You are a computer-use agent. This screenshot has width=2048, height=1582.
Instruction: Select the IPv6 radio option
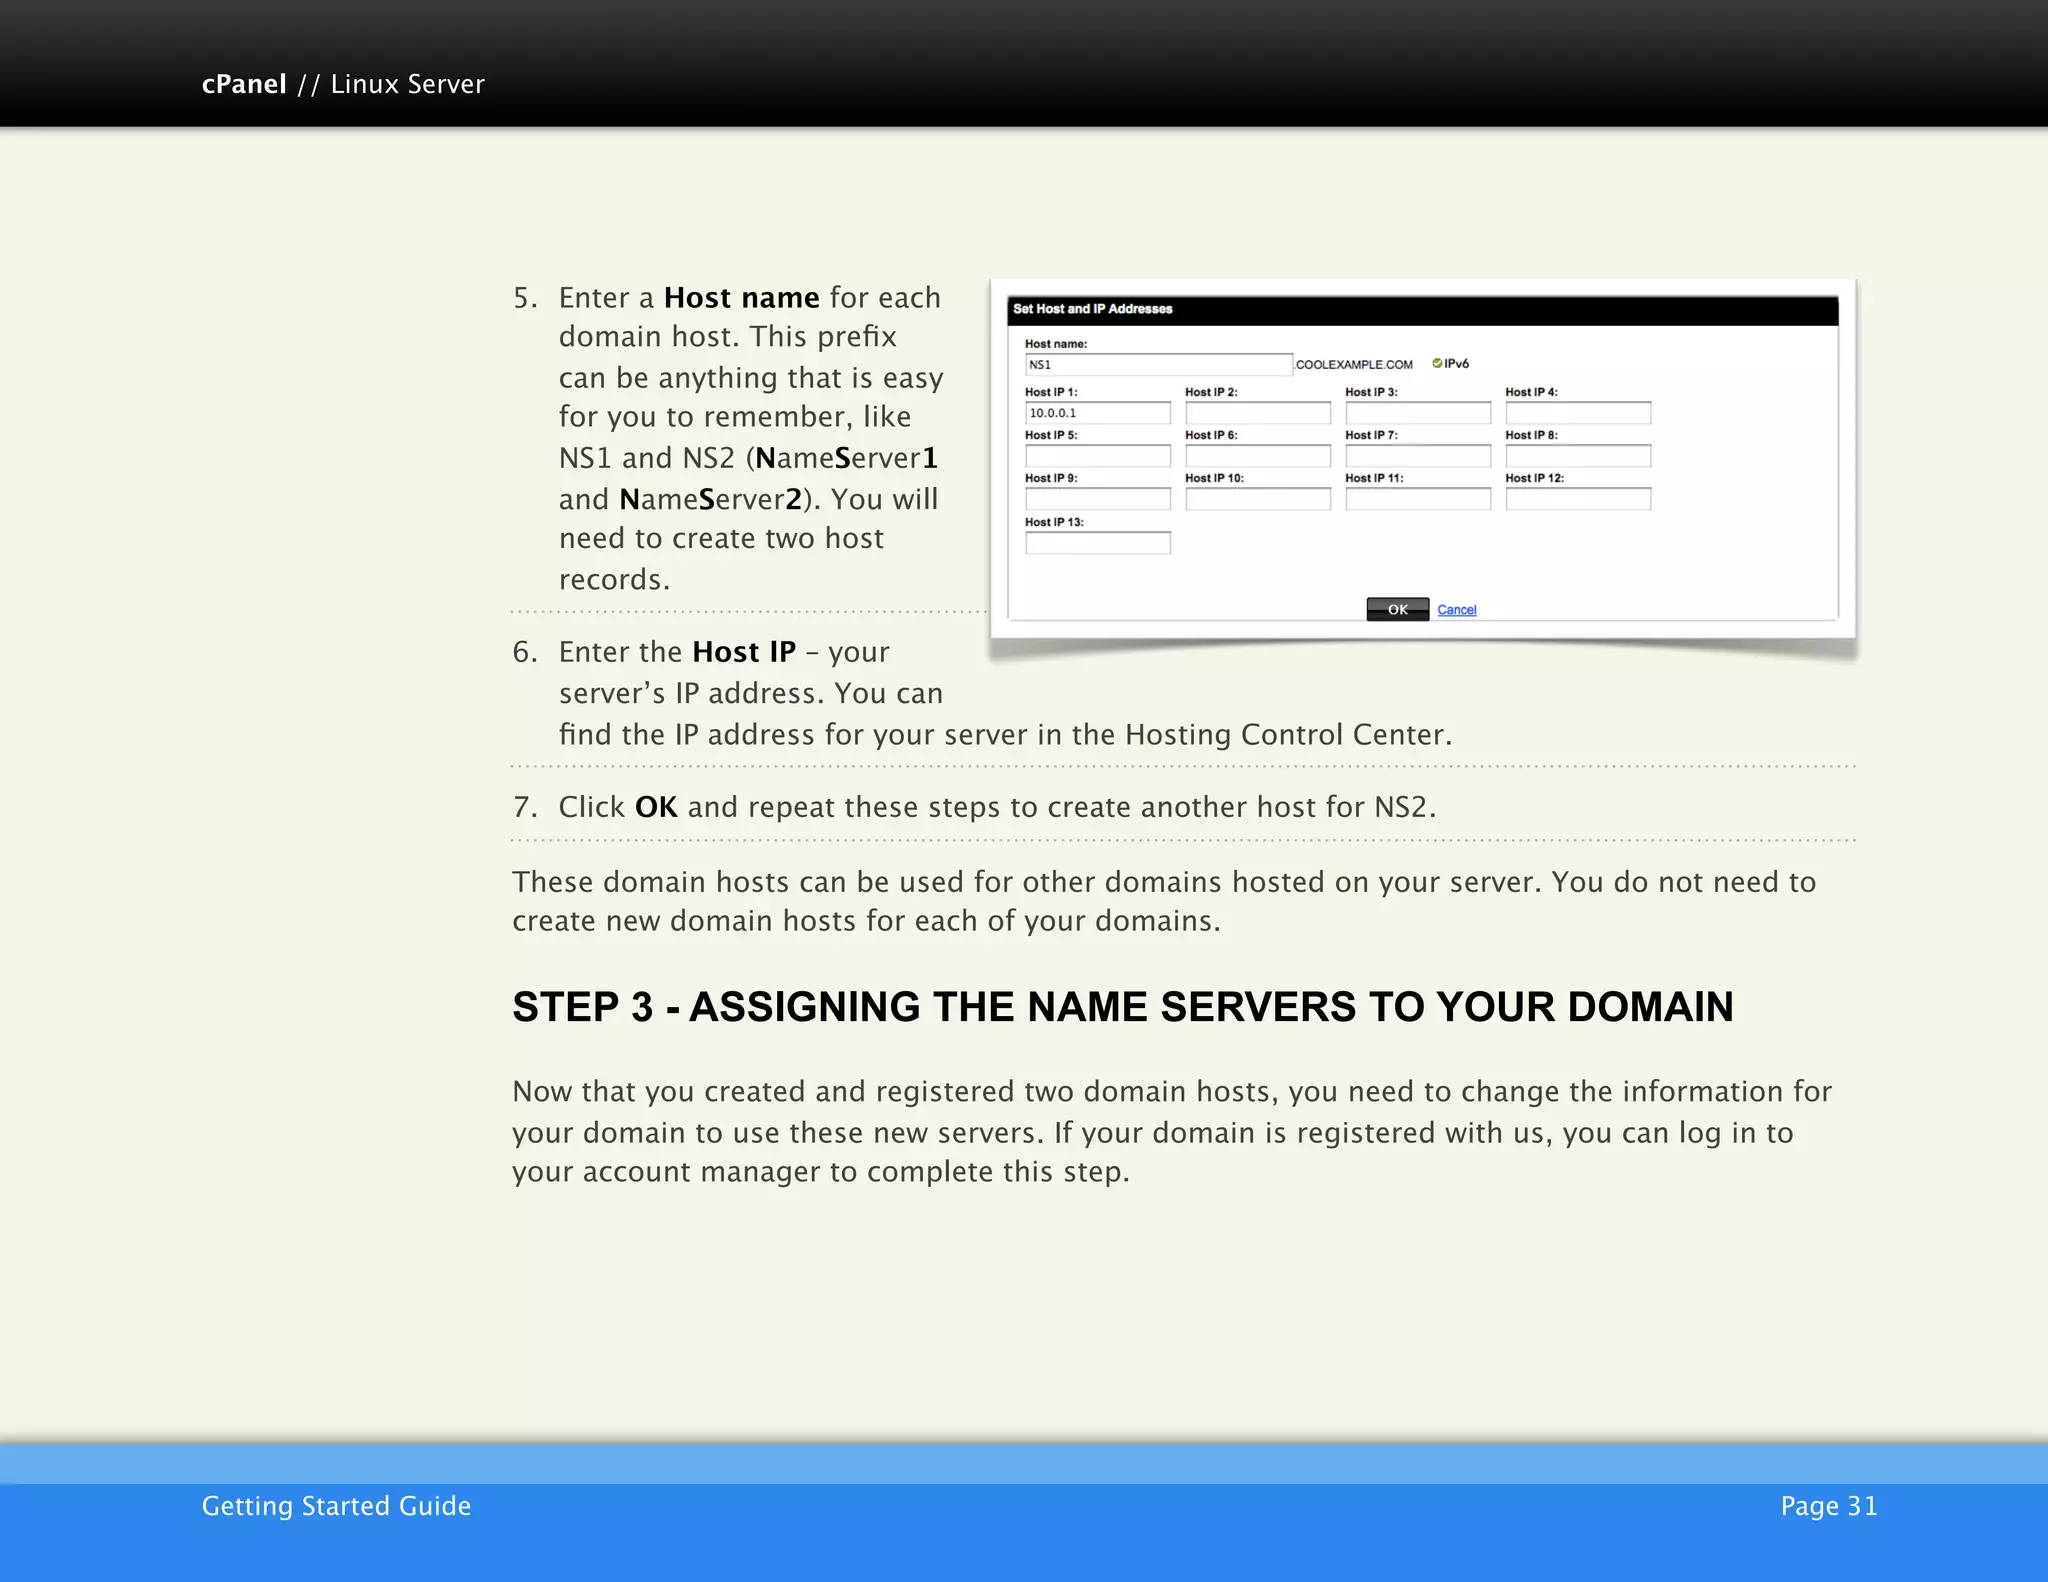pos(1437,363)
